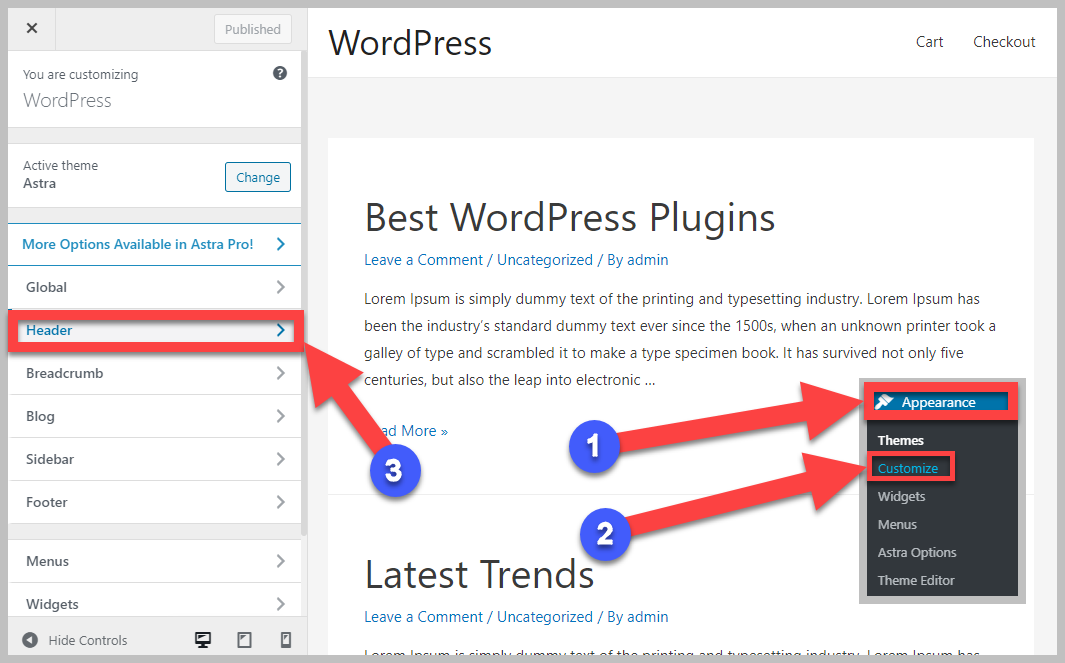The height and width of the screenshot is (663, 1065).
Task: Click the Appearance paintbrush icon
Action: (x=884, y=401)
